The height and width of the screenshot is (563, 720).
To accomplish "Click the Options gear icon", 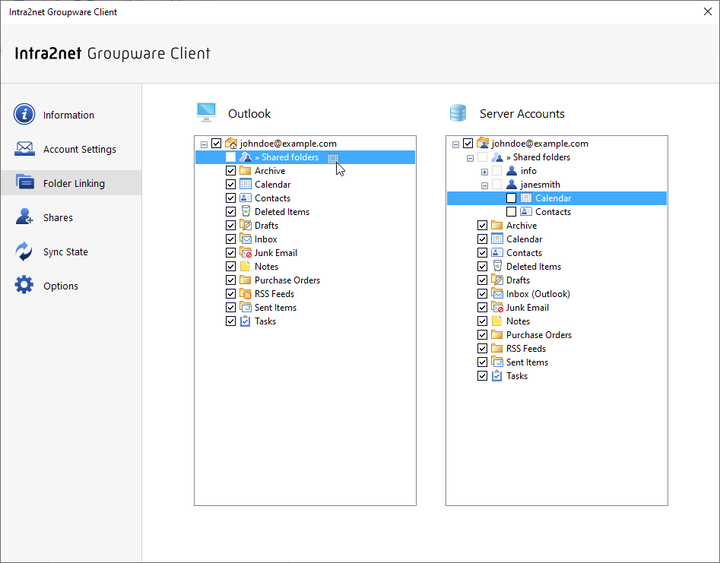I will tap(24, 285).
